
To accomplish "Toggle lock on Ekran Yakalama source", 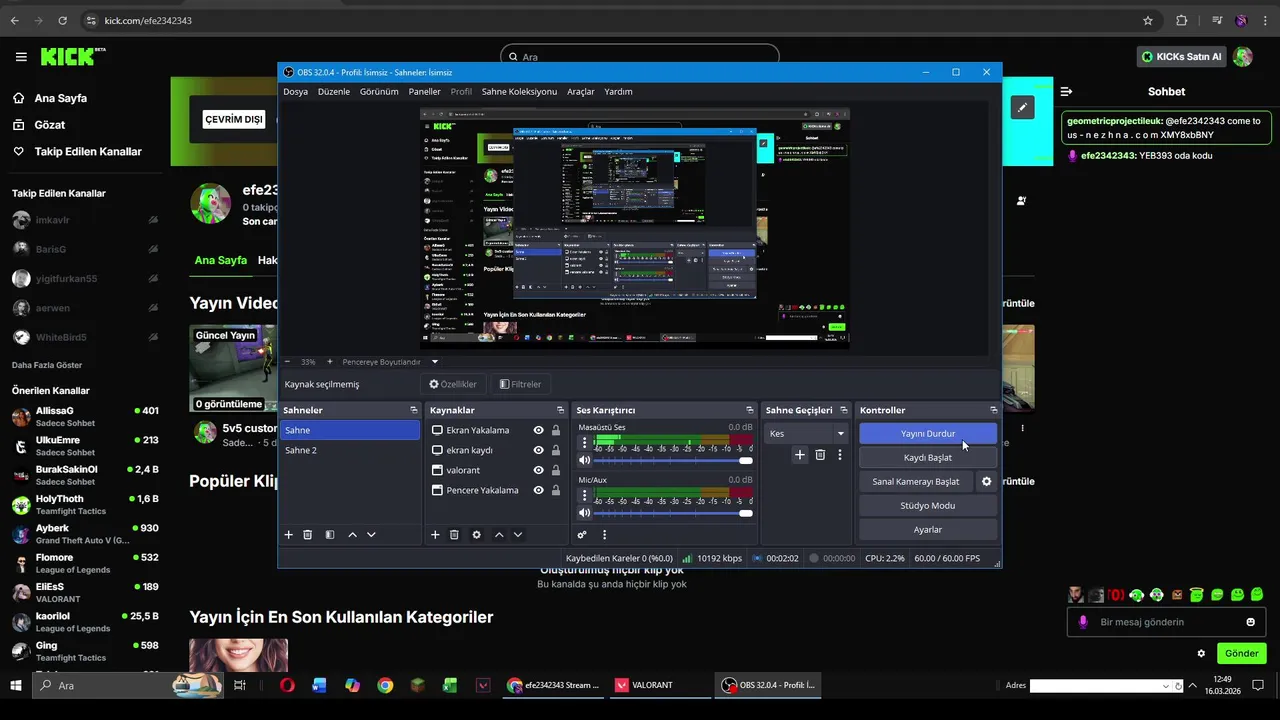I will point(556,430).
